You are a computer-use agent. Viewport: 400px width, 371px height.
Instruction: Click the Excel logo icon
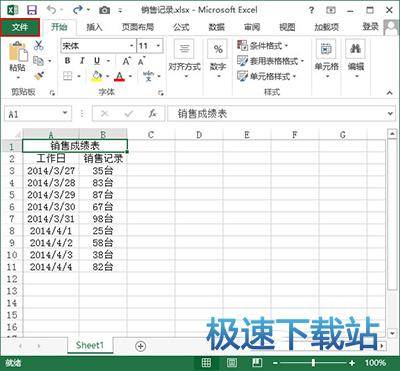13,10
